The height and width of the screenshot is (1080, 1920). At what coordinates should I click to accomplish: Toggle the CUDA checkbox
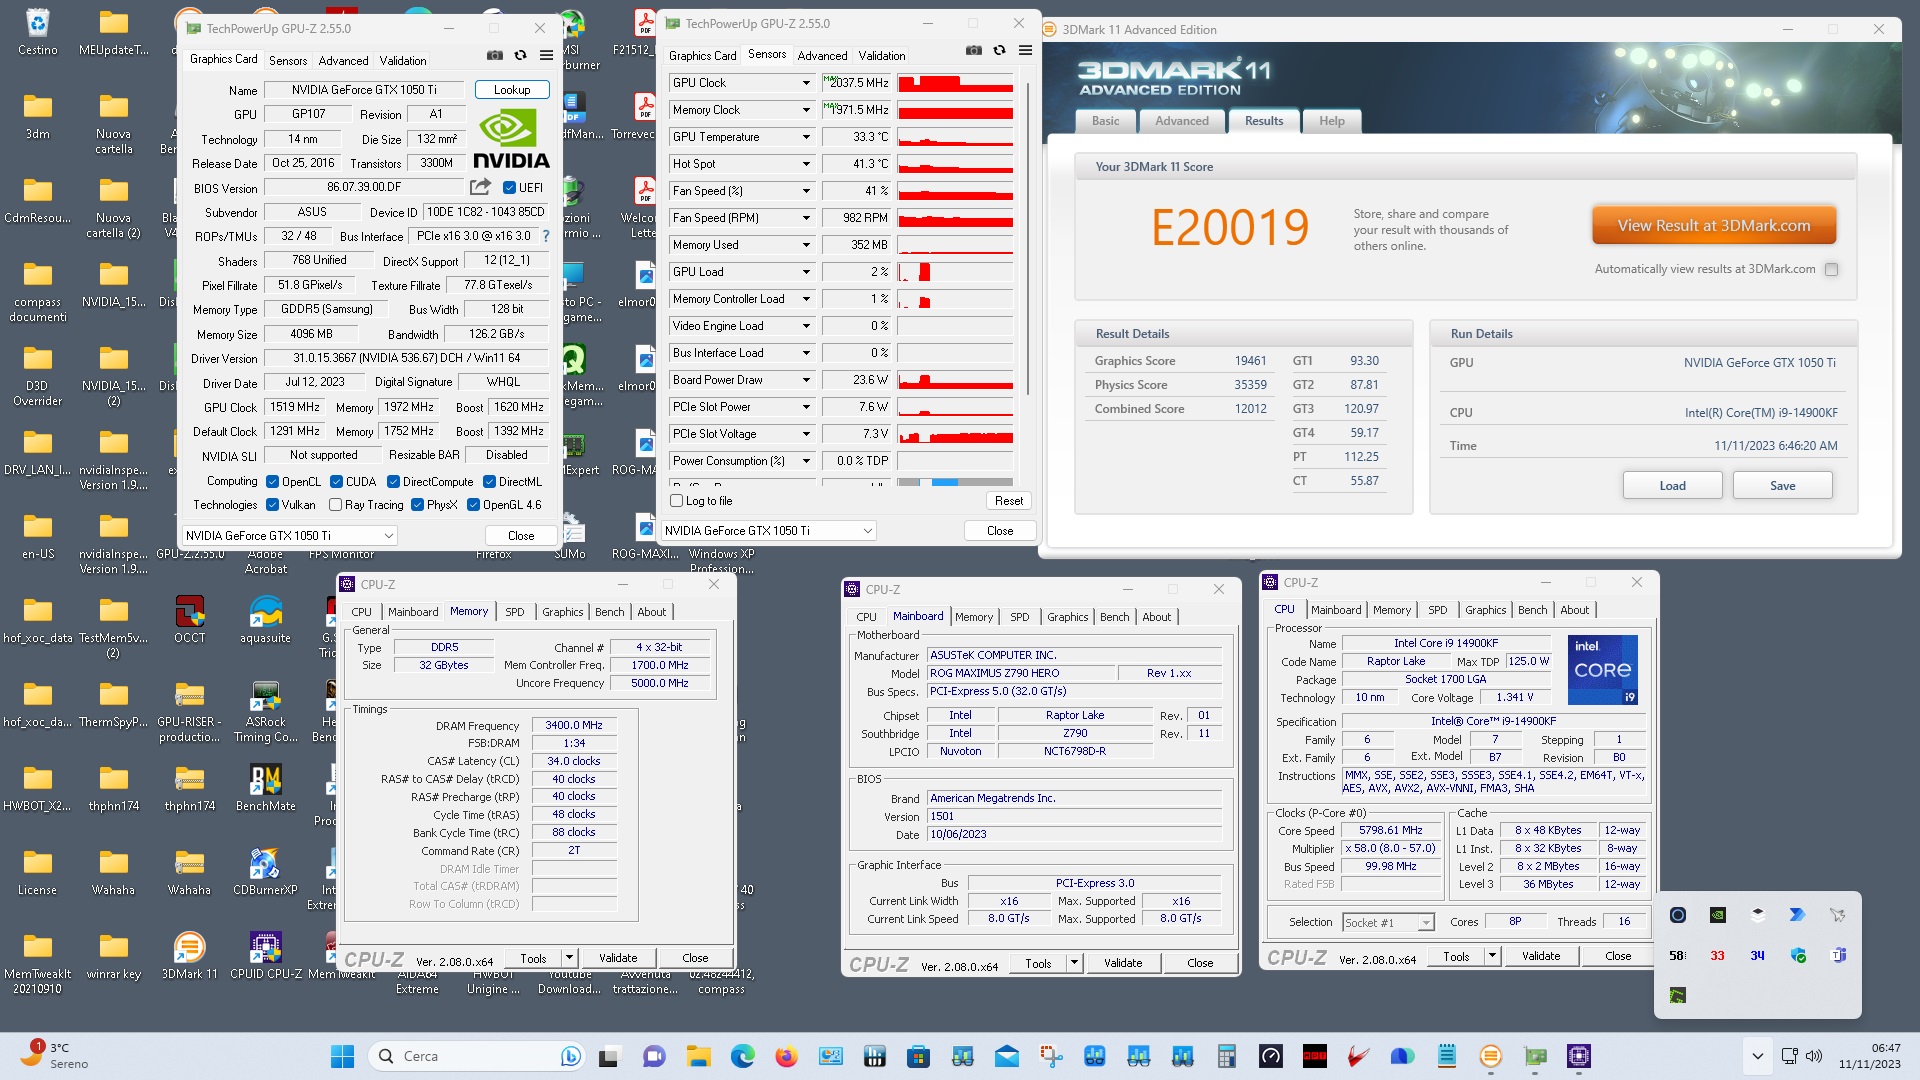pos(337,481)
